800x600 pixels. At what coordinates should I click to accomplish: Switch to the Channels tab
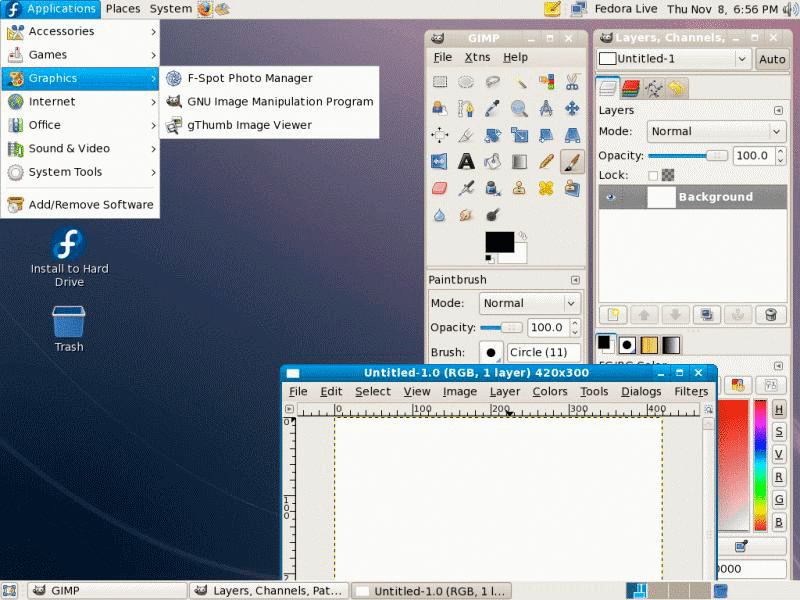pos(631,89)
